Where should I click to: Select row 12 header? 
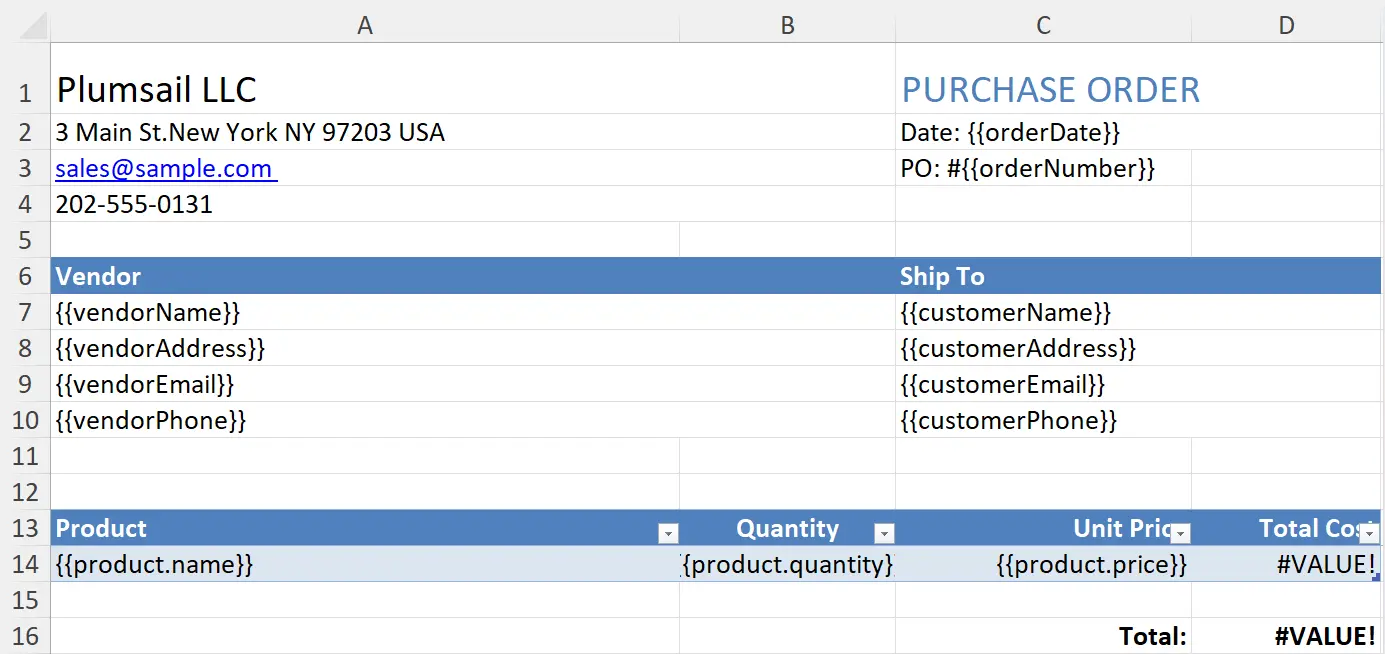point(25,492)
